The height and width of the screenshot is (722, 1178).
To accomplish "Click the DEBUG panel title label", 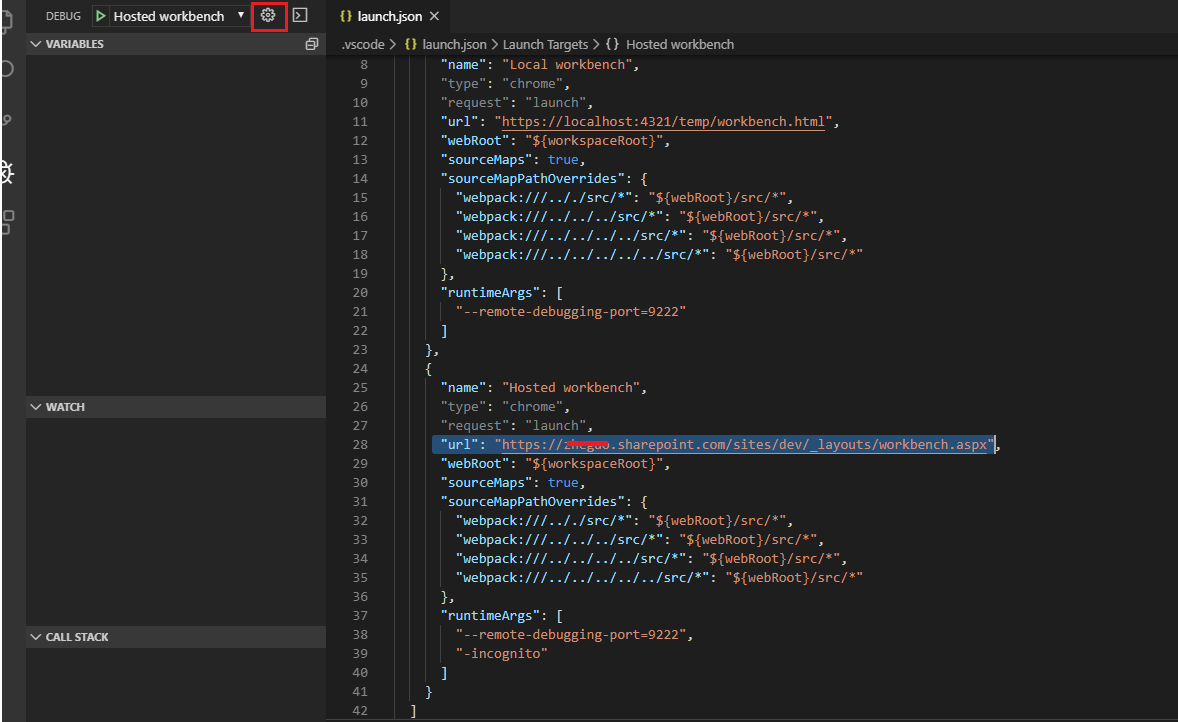I will (x=63, y=16).
